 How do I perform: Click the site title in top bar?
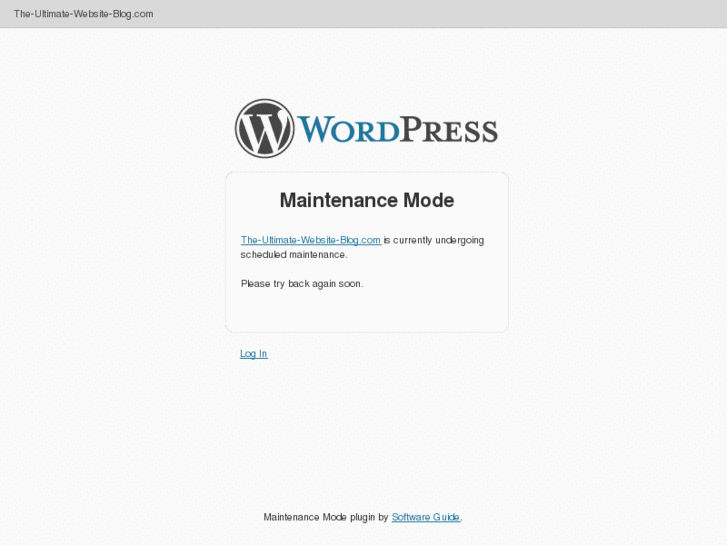pos(83,14)
